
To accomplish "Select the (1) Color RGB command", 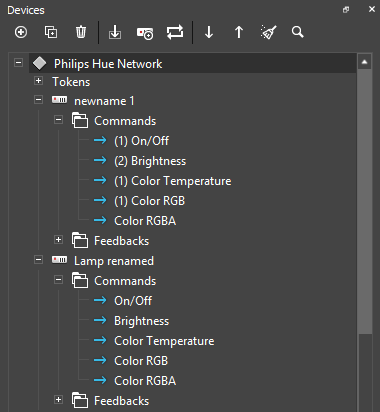I will tap(149, 201).
